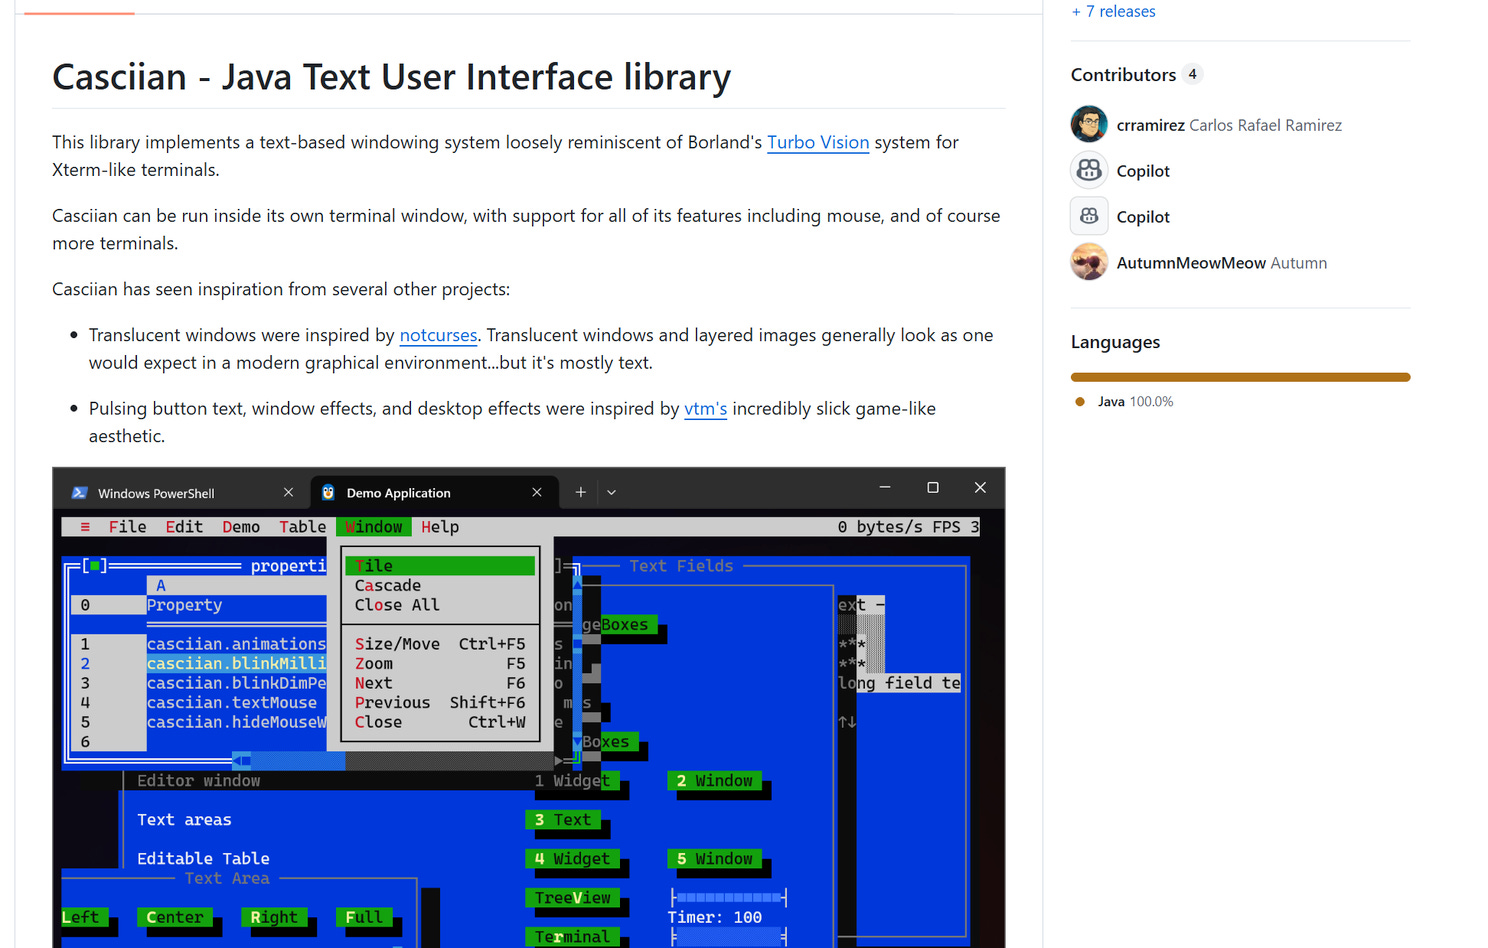
Task: Click the Copilot avatar directly above AutumnMeowMeow
Action: pos(1089,216)
